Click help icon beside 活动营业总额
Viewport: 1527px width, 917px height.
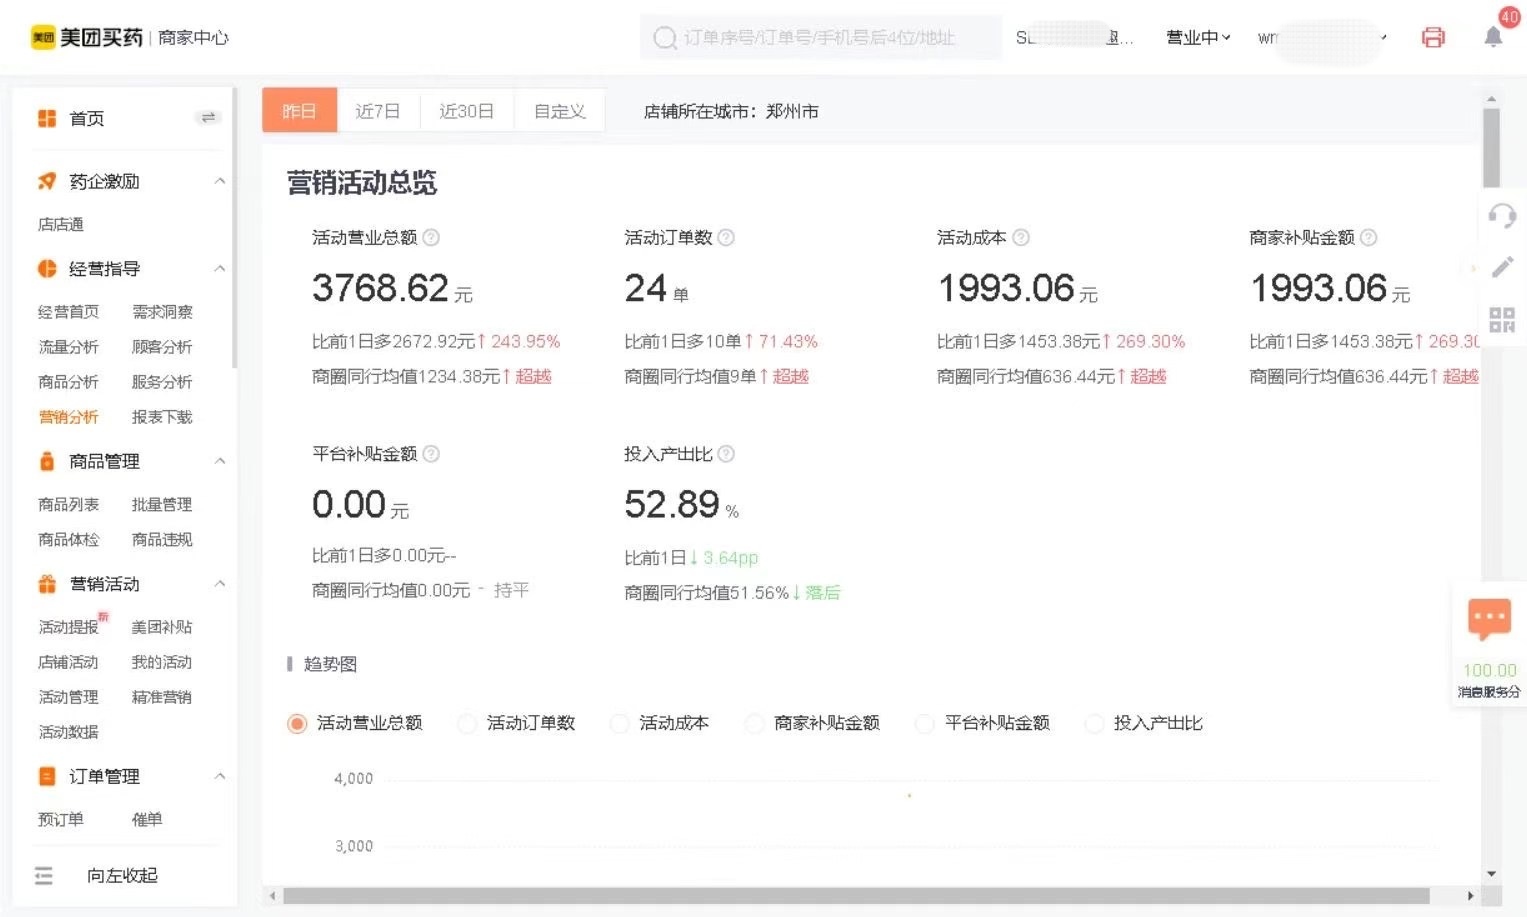click(x=431, y=238)
